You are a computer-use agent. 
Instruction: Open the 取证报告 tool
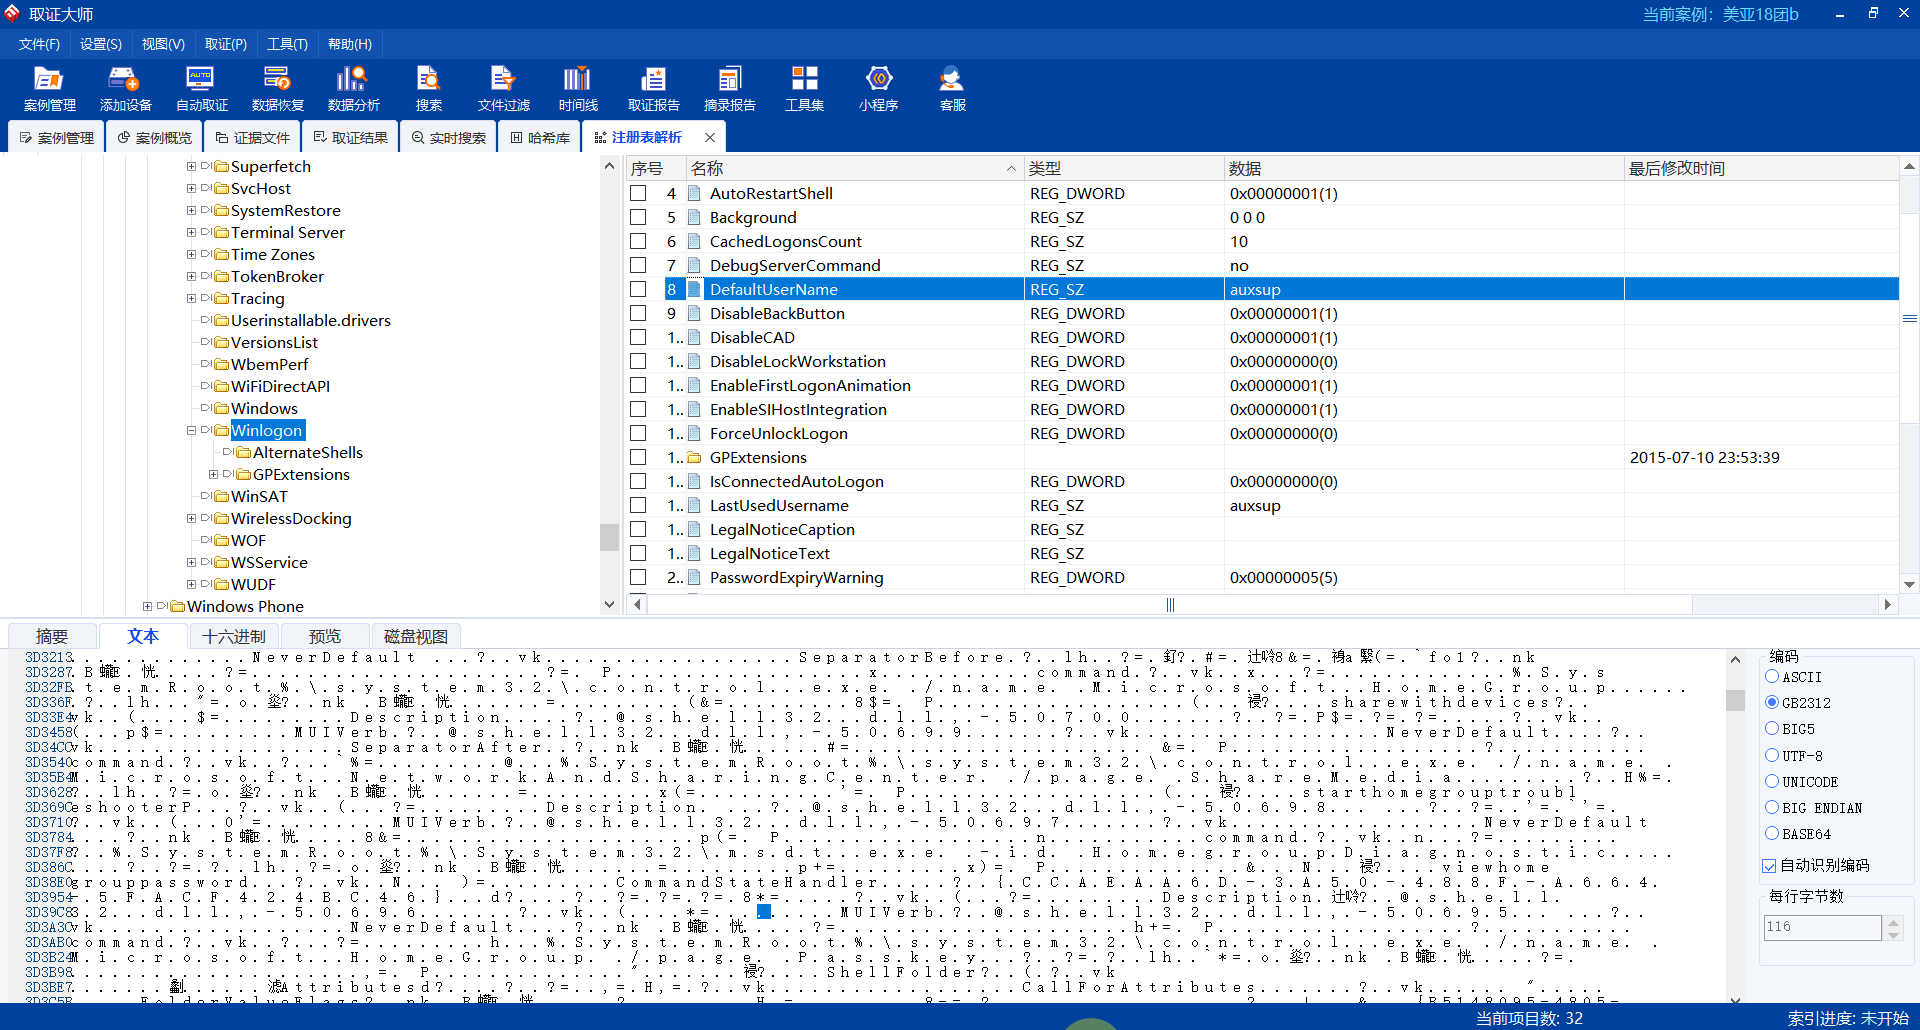[x=653, y=88]
